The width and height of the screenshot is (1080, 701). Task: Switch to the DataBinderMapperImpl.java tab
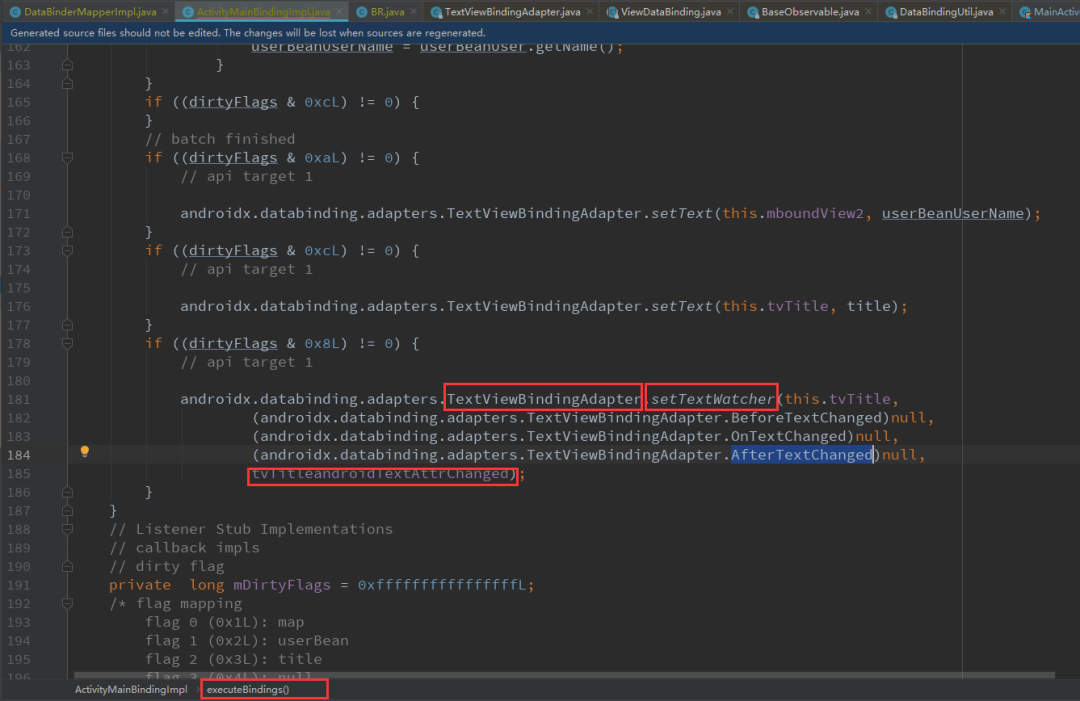(90, 12)
